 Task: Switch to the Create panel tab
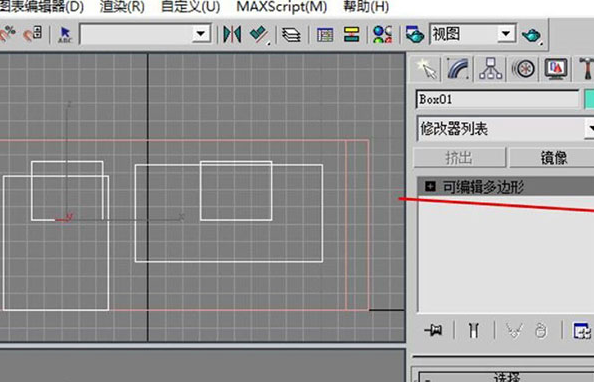point(427,69)
